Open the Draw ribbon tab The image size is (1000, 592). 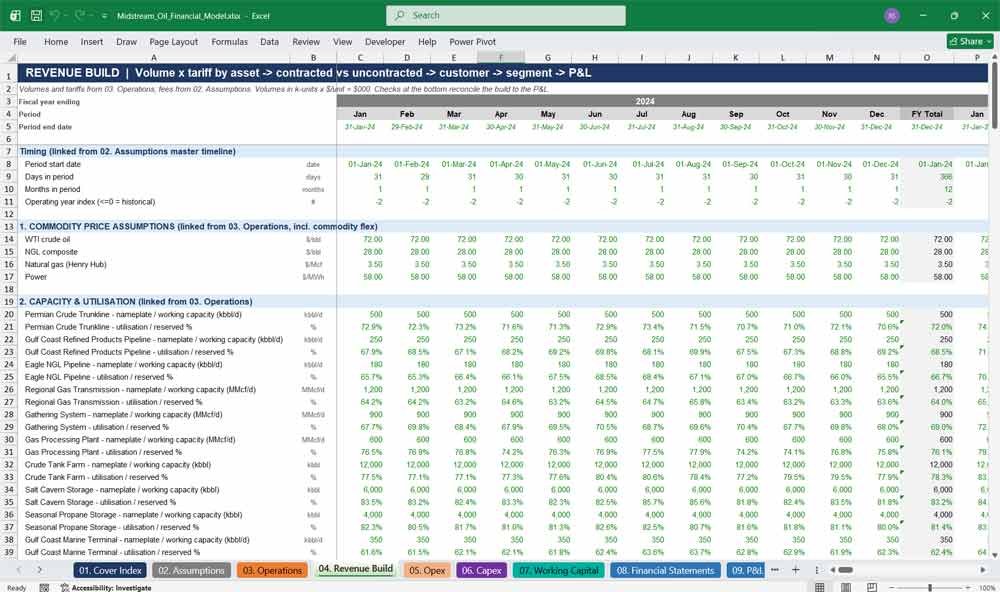pyautogui.click(x=126, y=41)
